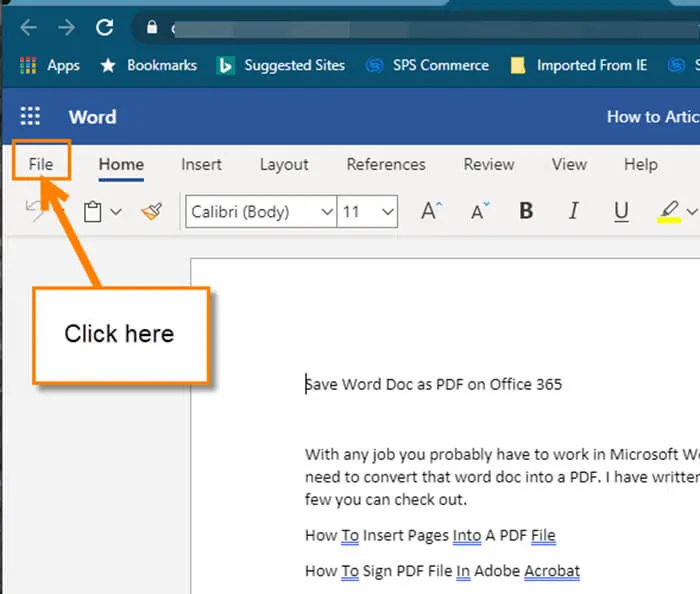Apply yellow text highlight color
The image size is (700, 594).
[669, 212]
